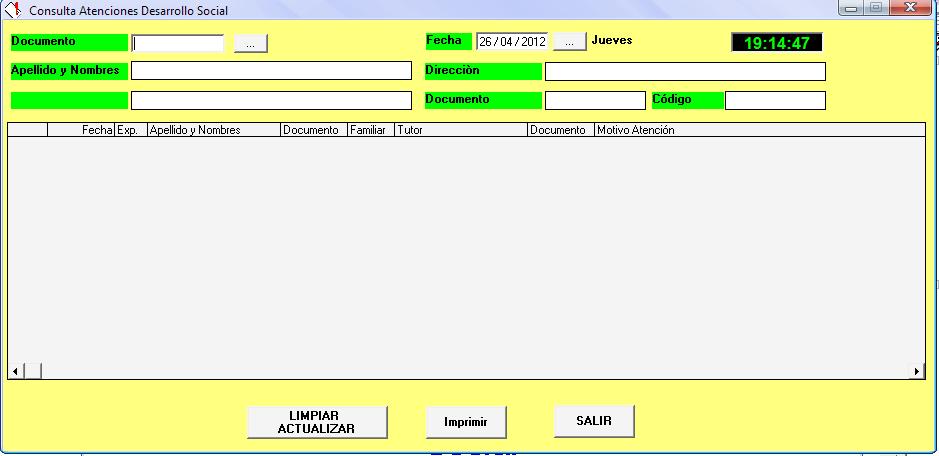The width and height of the screenshot is (939, 456).
Task: Click the unlabeled field under Apellido y Nombres
Action: 271,101
